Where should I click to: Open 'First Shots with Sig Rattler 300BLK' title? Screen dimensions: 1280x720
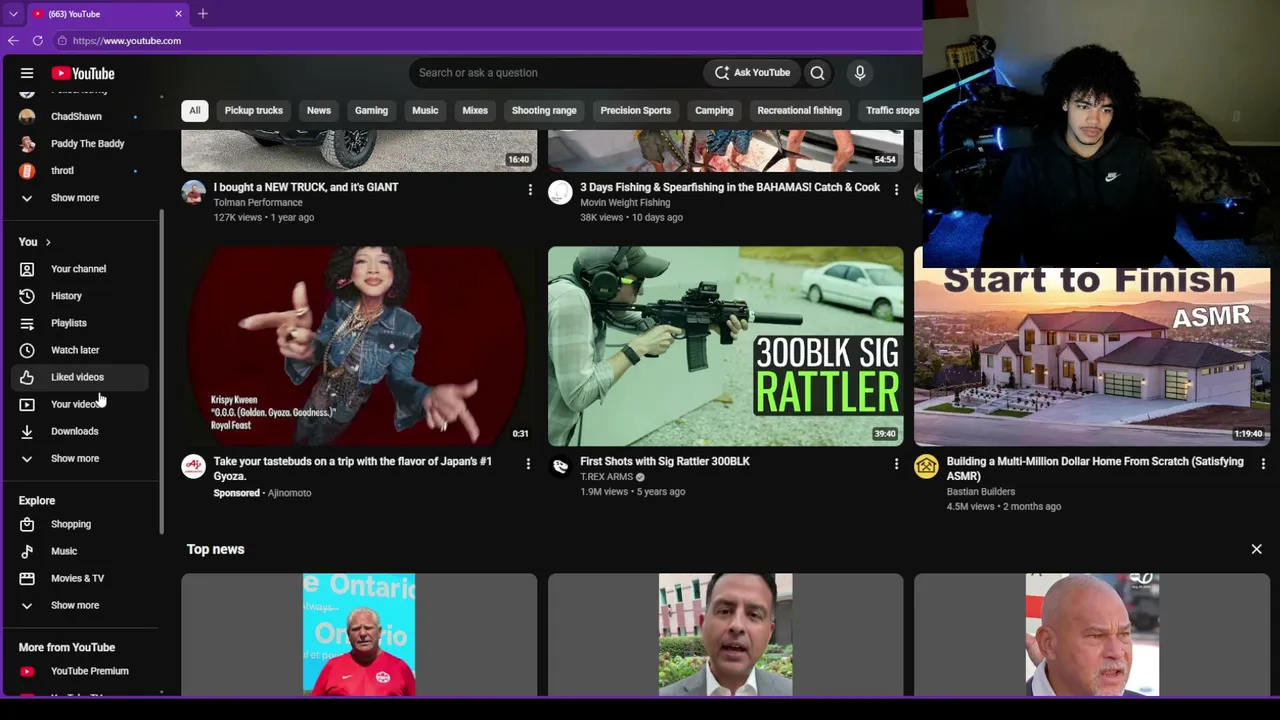(665, 461)
